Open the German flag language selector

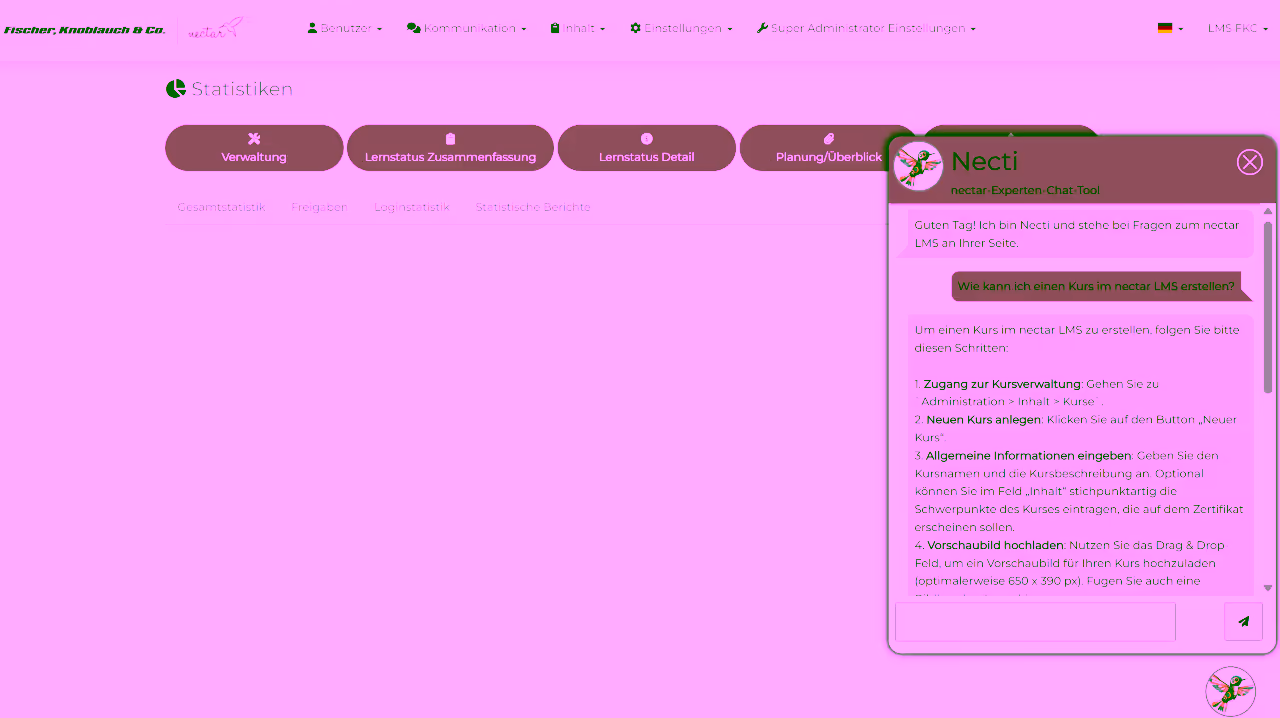click(x=1170, y=28)
